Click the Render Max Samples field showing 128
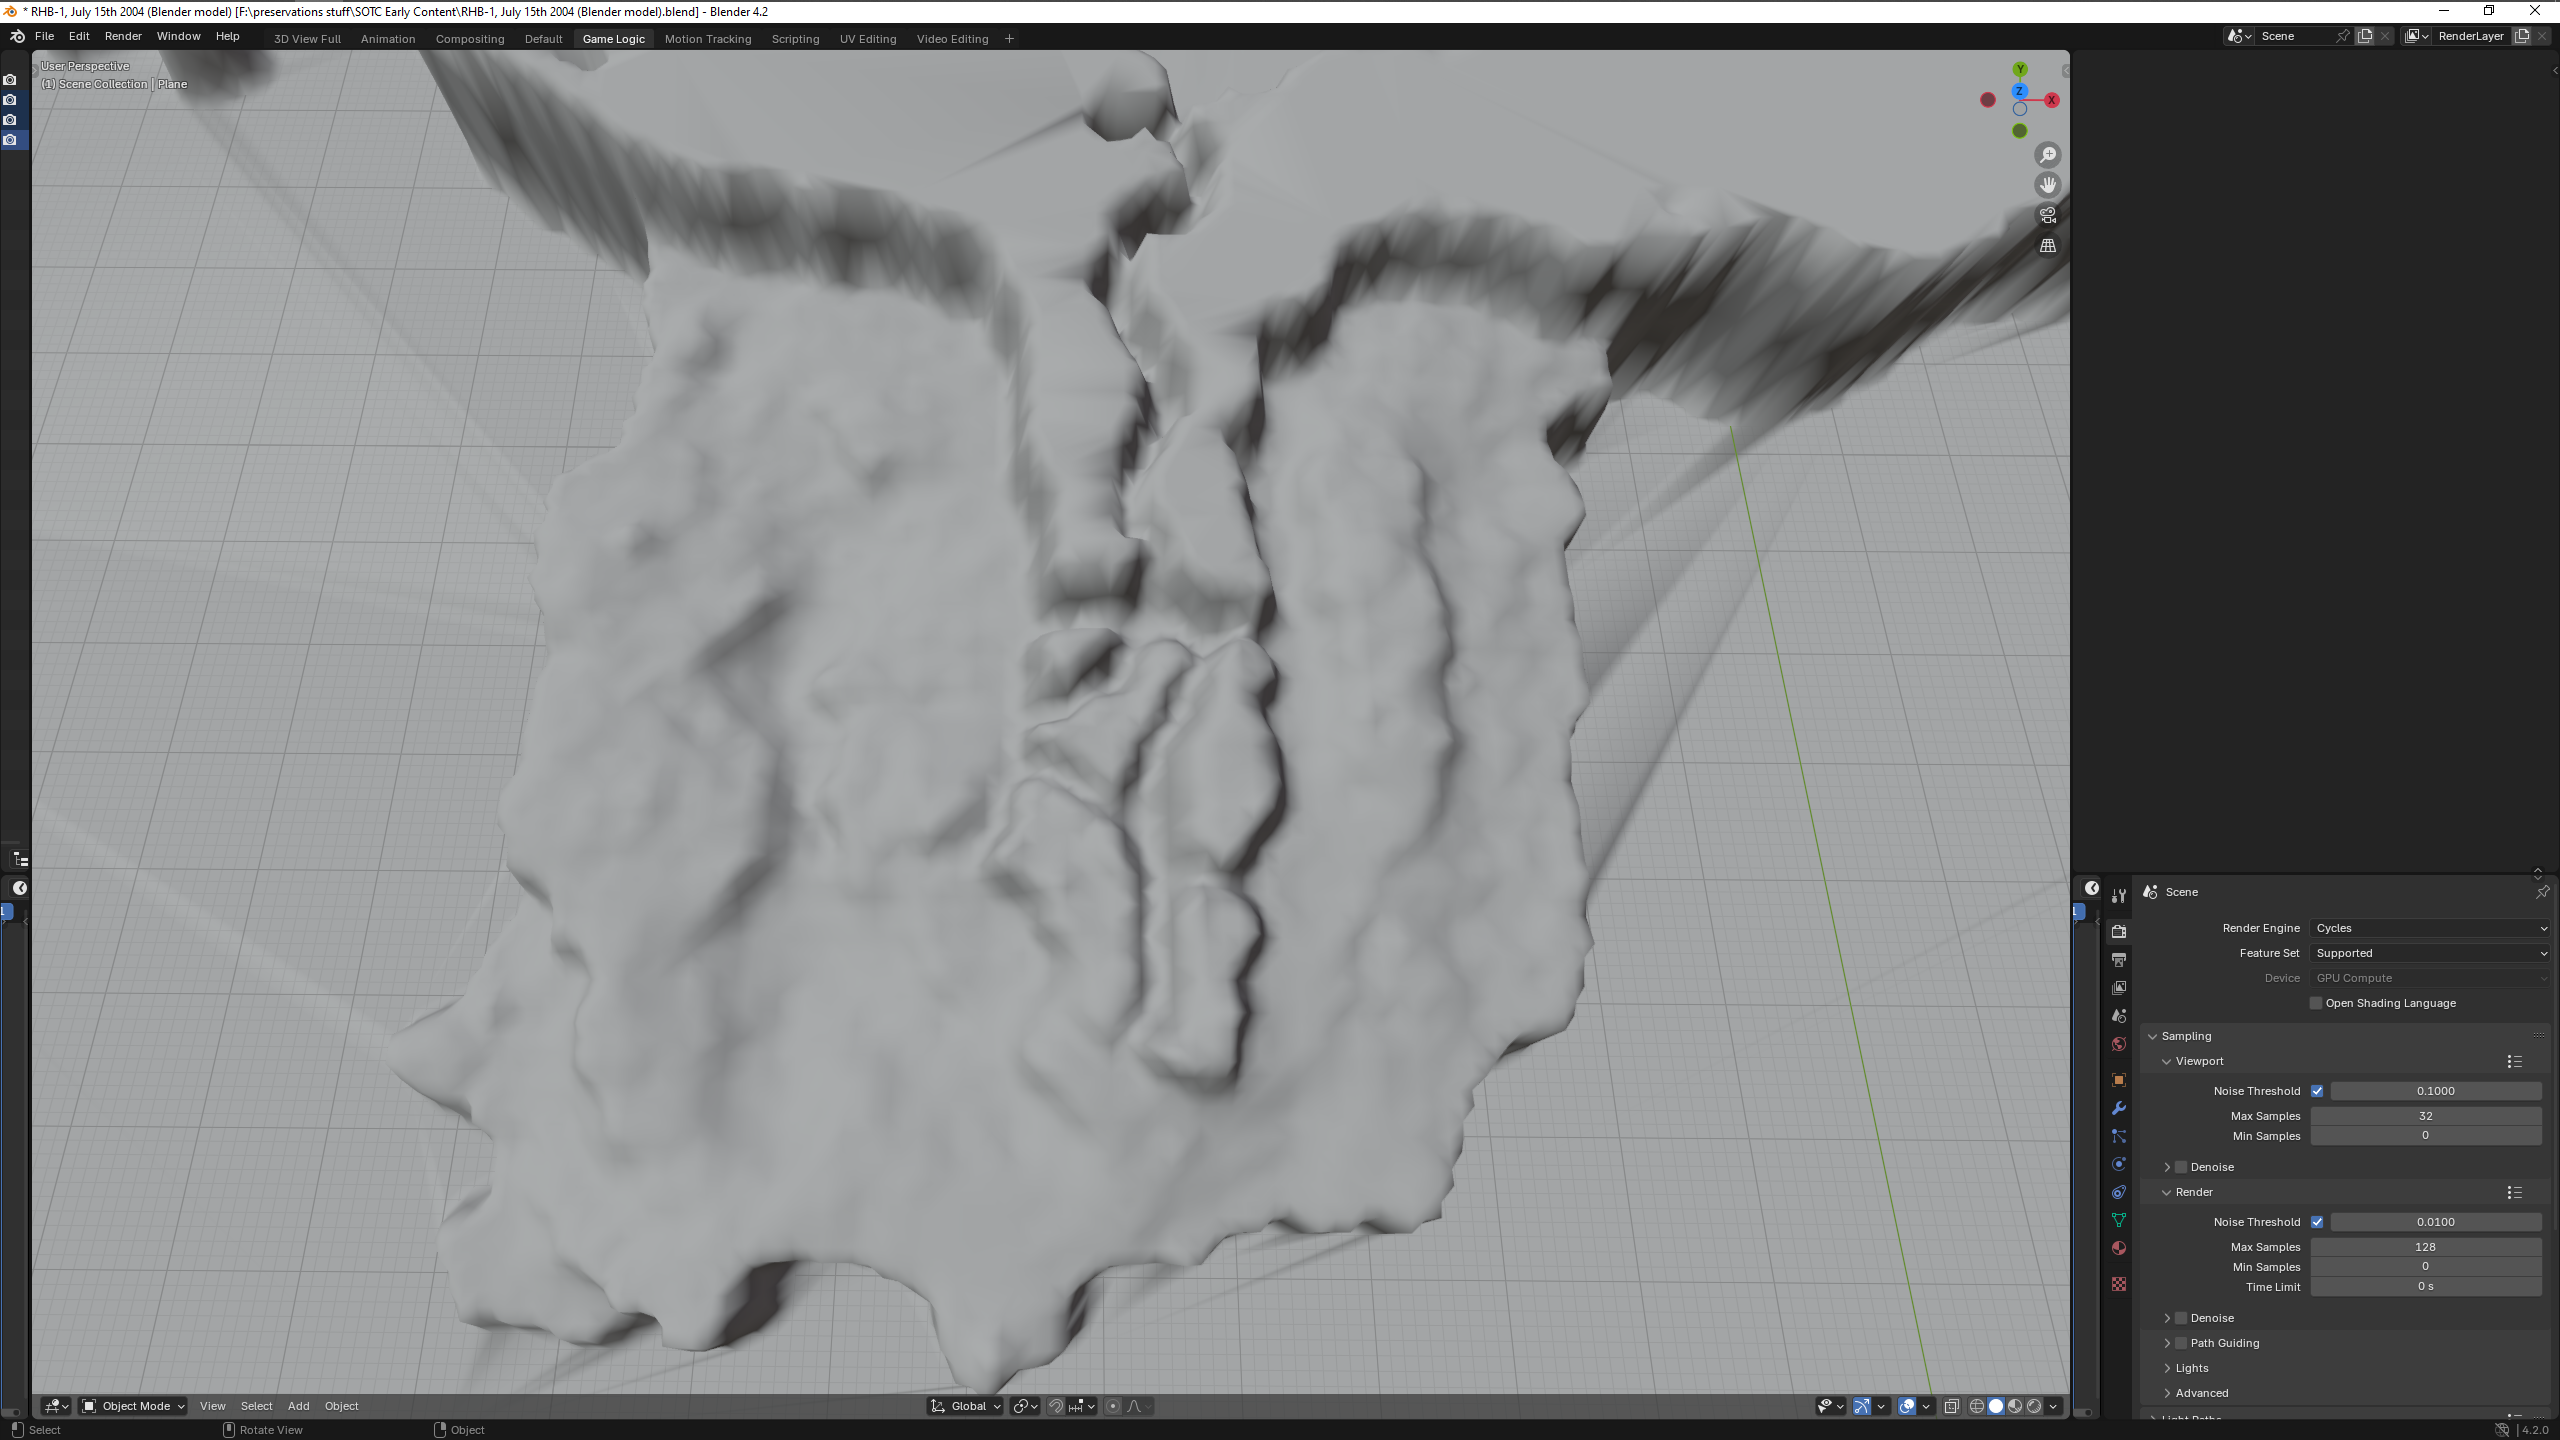 coord(2425,1247)
